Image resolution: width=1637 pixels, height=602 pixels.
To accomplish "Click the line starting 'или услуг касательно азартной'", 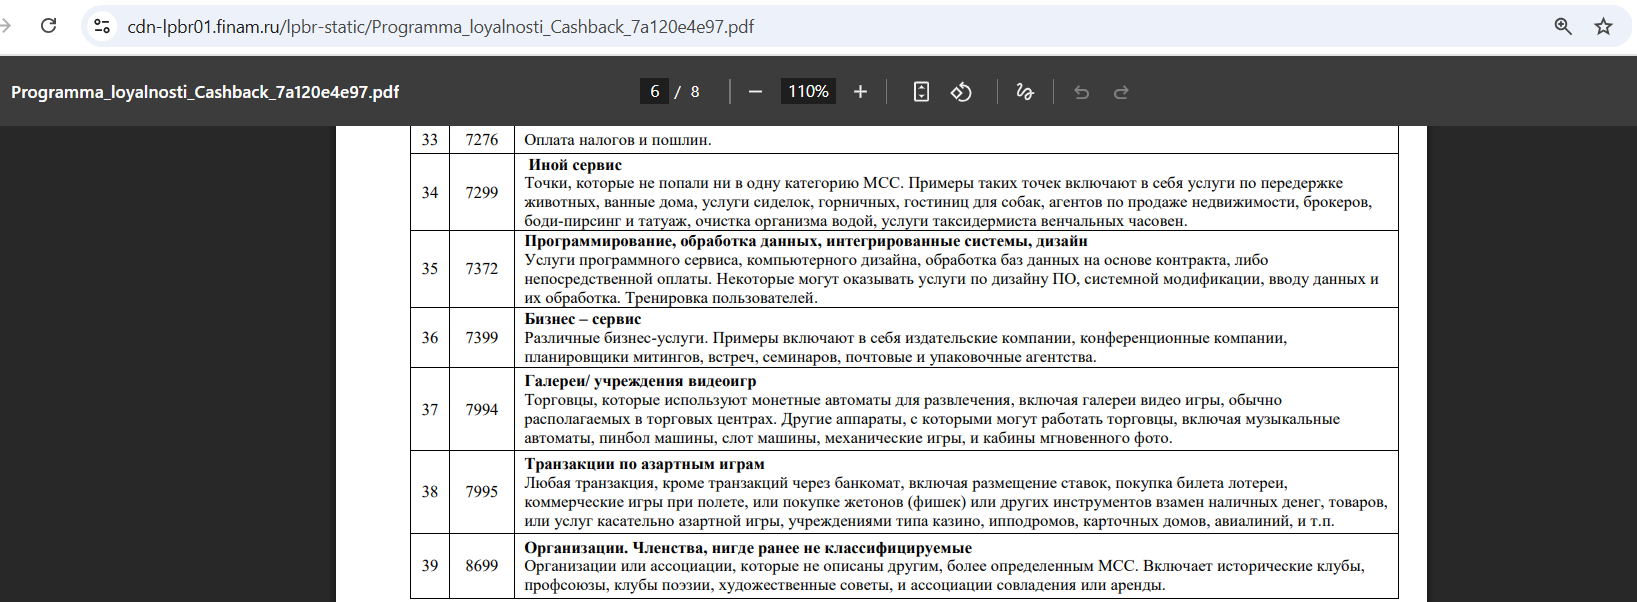I will tap(929, 521).
